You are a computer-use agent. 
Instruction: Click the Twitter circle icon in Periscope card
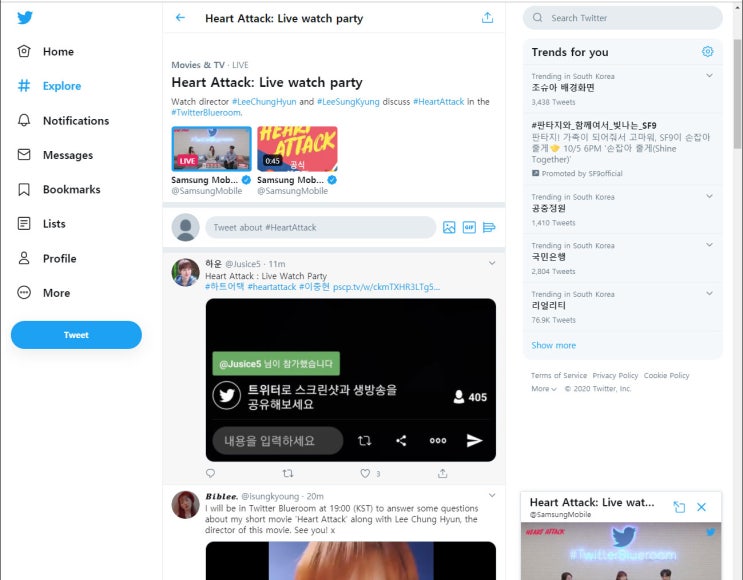227,395
